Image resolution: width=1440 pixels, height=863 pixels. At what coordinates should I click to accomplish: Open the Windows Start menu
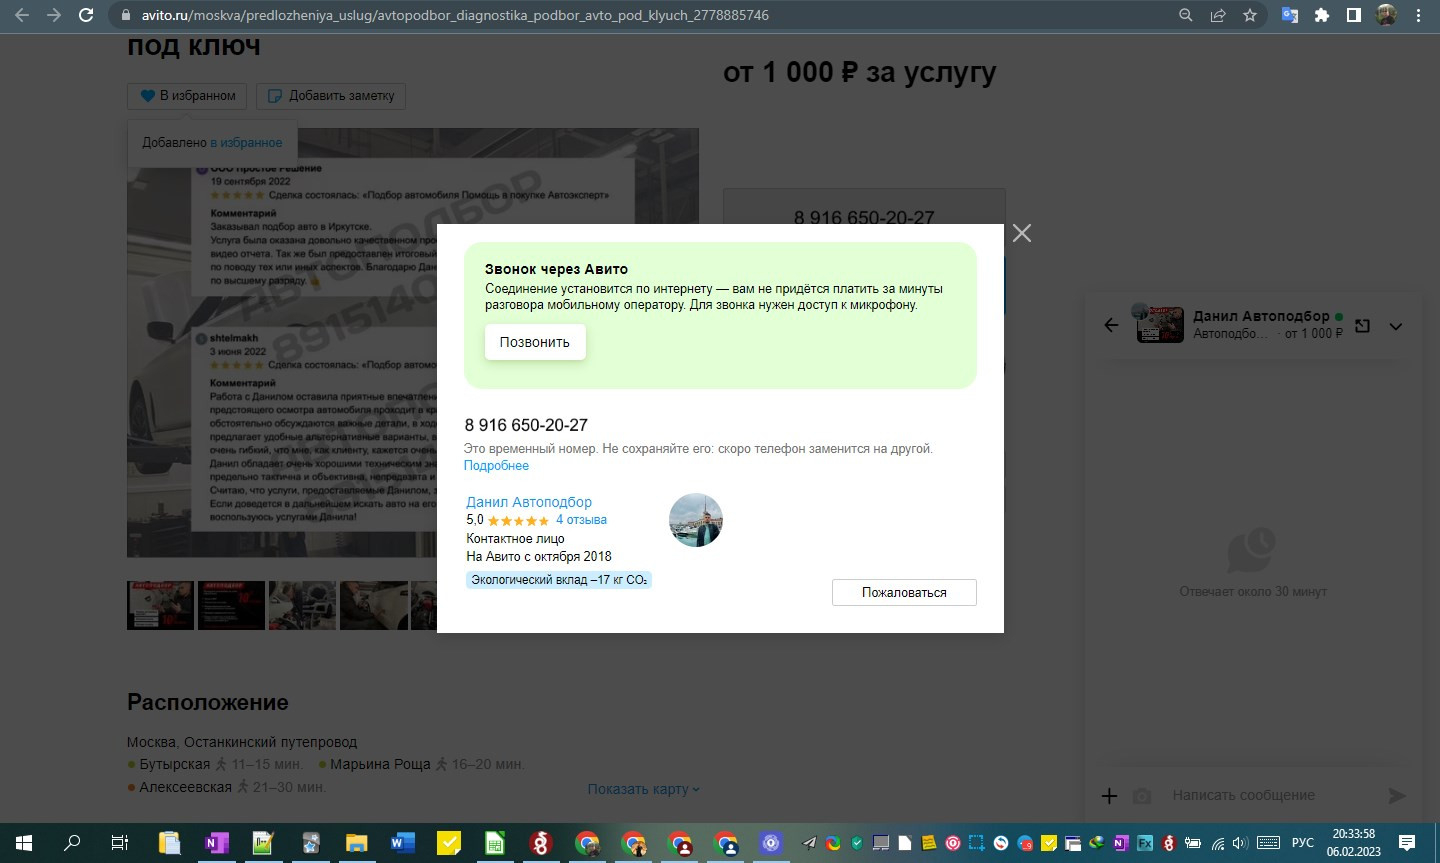point(24,843)
